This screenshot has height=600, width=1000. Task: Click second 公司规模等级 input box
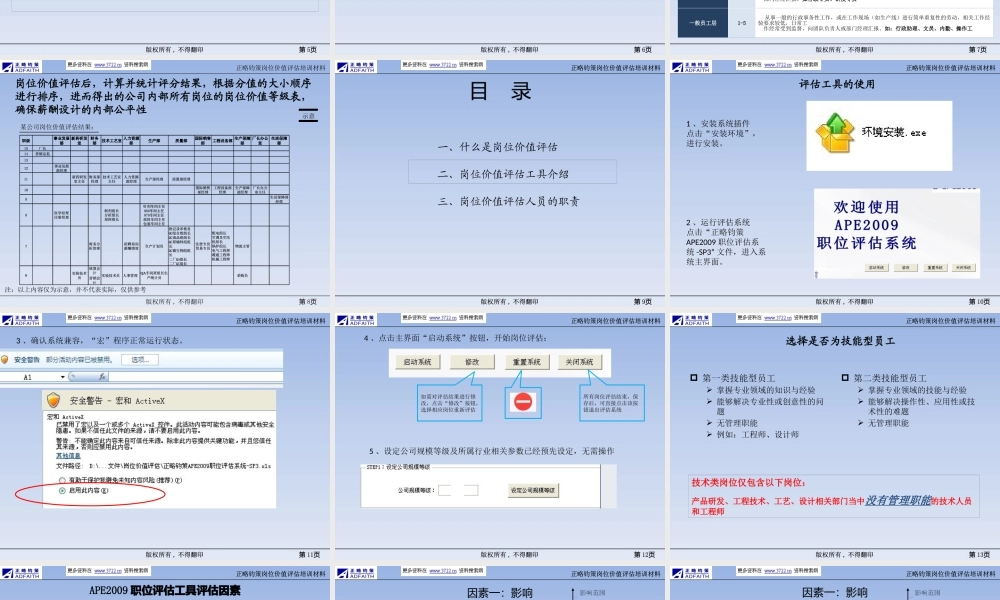[471, 490]
